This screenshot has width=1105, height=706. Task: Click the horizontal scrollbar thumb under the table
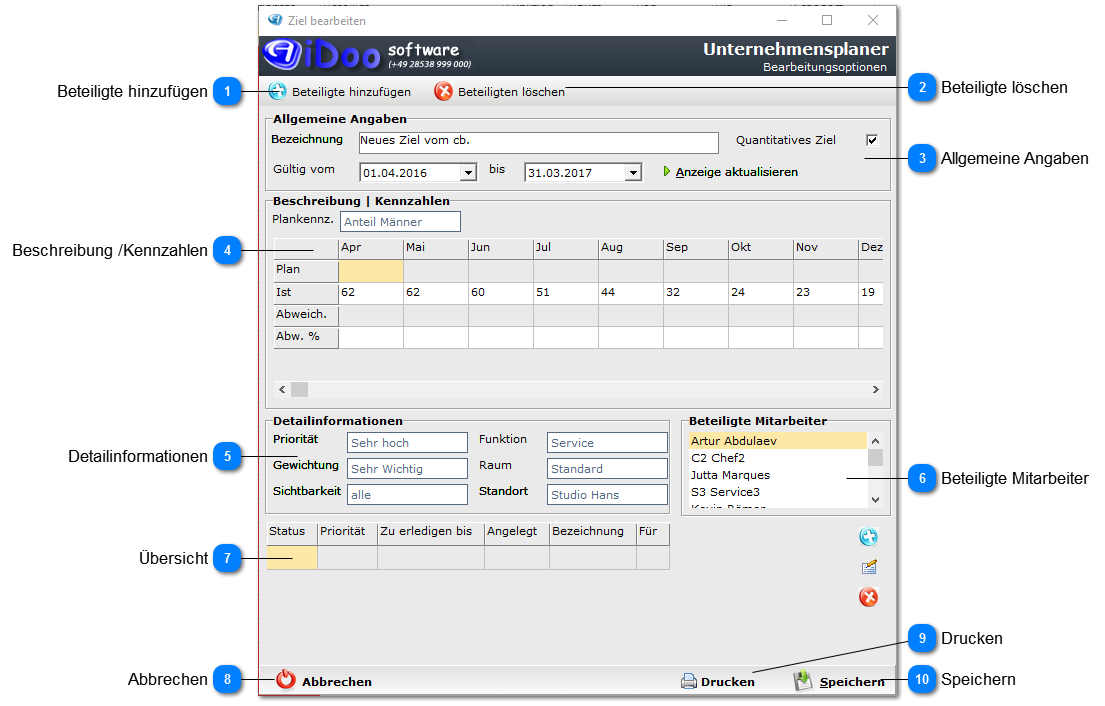[300, 389]
